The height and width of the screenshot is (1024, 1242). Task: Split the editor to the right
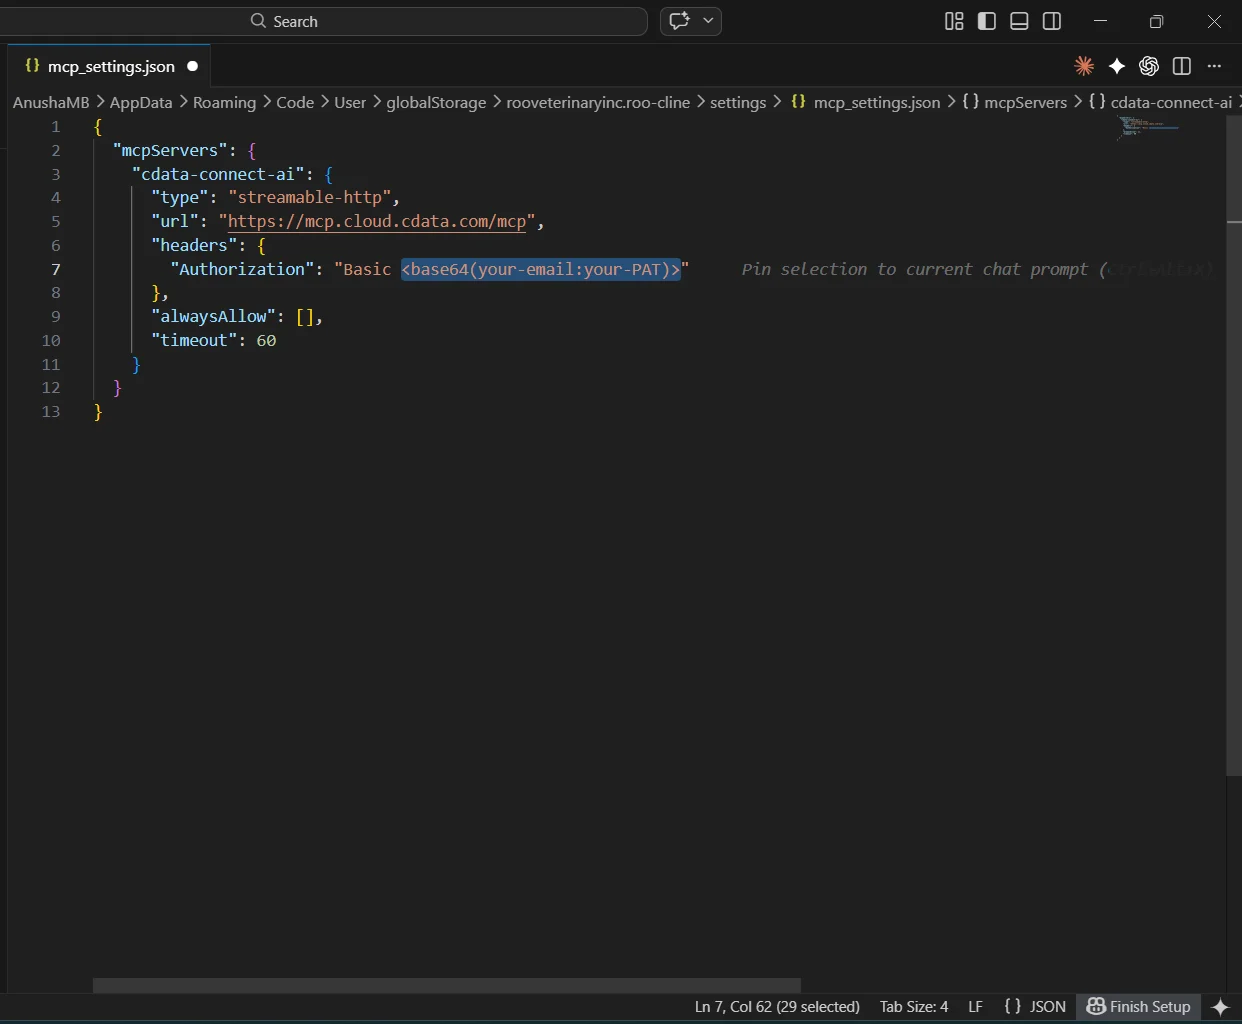[1182, 66]
